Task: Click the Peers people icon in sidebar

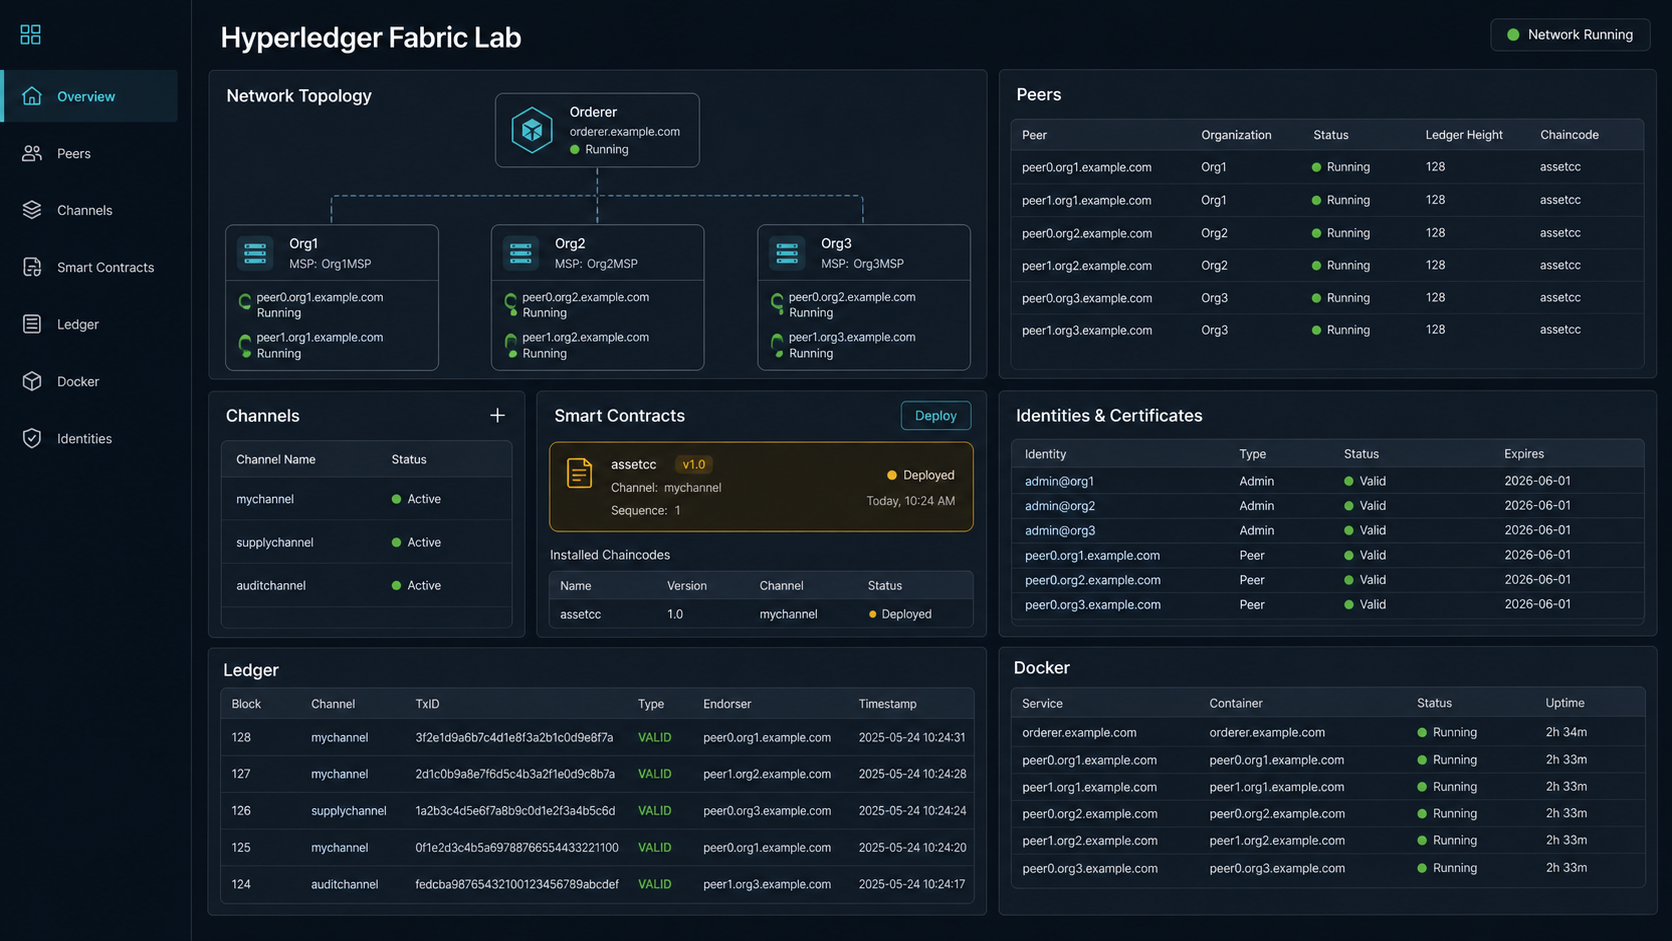Action: 32,153
